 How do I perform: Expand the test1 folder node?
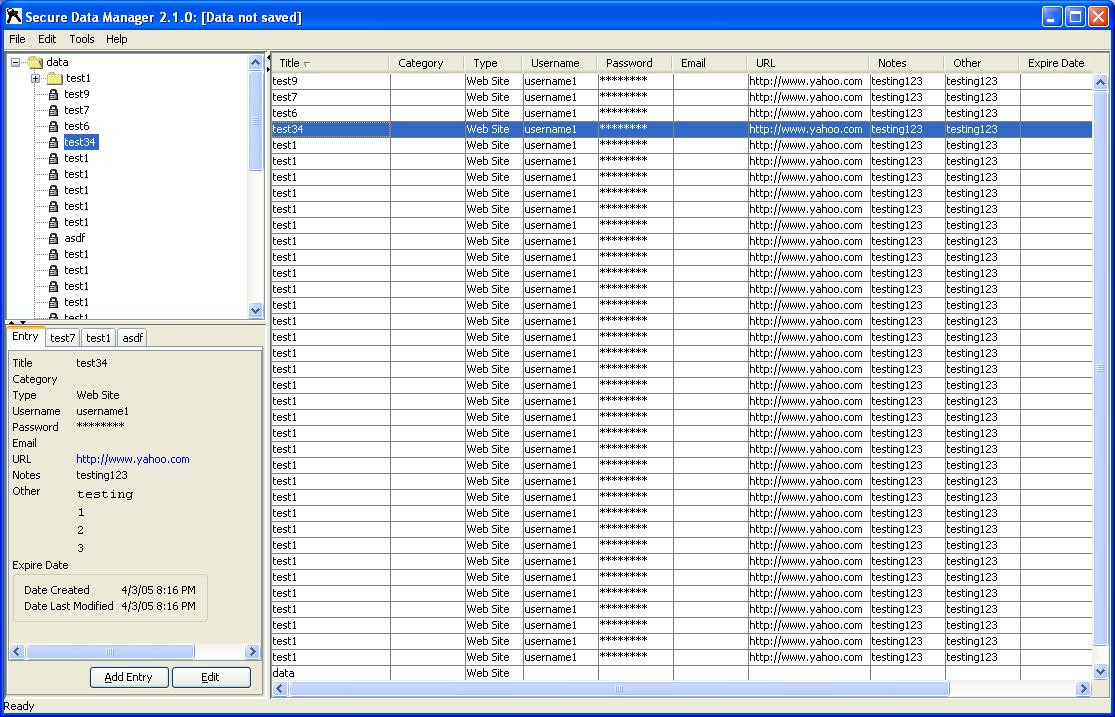pos(35,78)
